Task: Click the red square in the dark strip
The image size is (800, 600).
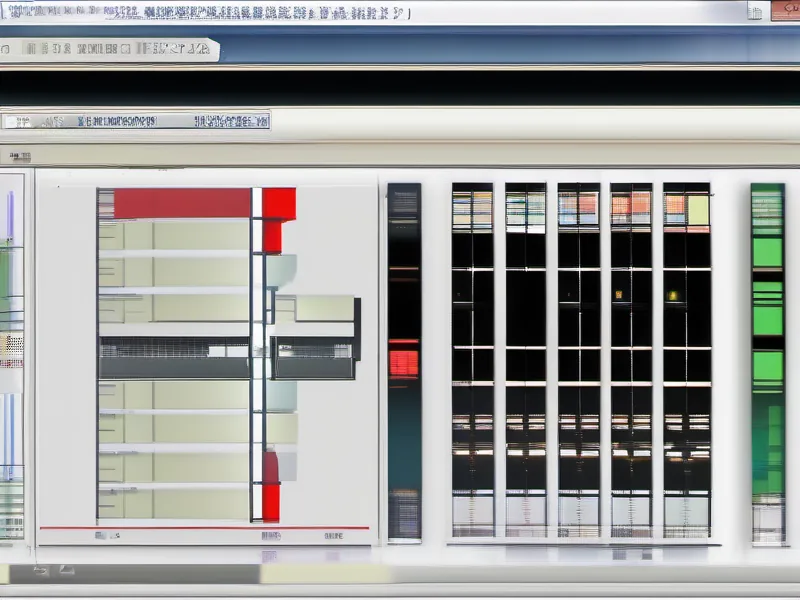Action: (x=404, y=361)
